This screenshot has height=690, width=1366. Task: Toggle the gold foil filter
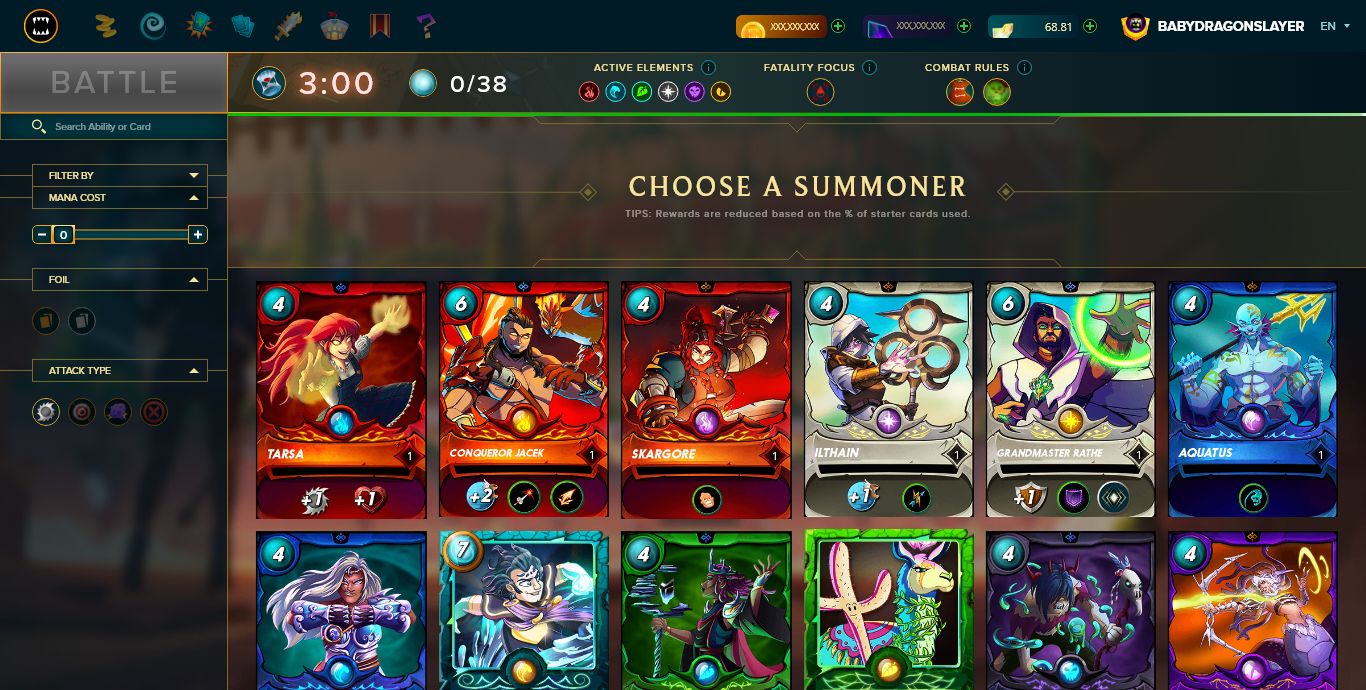coord(46,321)
